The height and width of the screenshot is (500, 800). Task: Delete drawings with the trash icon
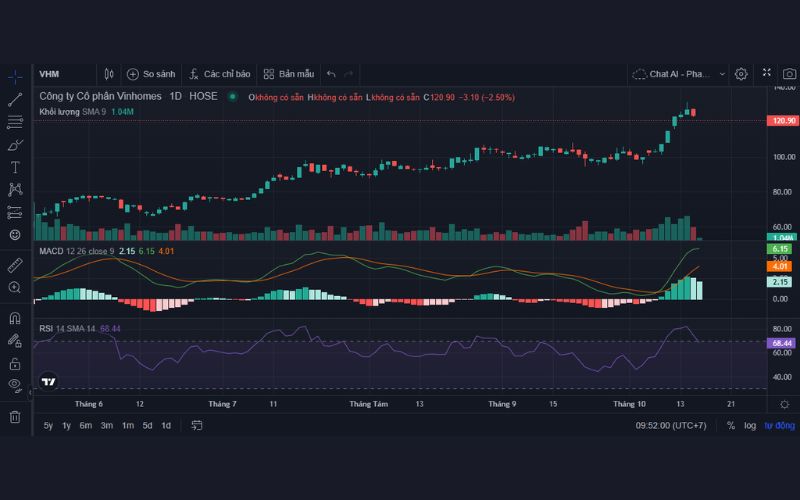point(15,417)
